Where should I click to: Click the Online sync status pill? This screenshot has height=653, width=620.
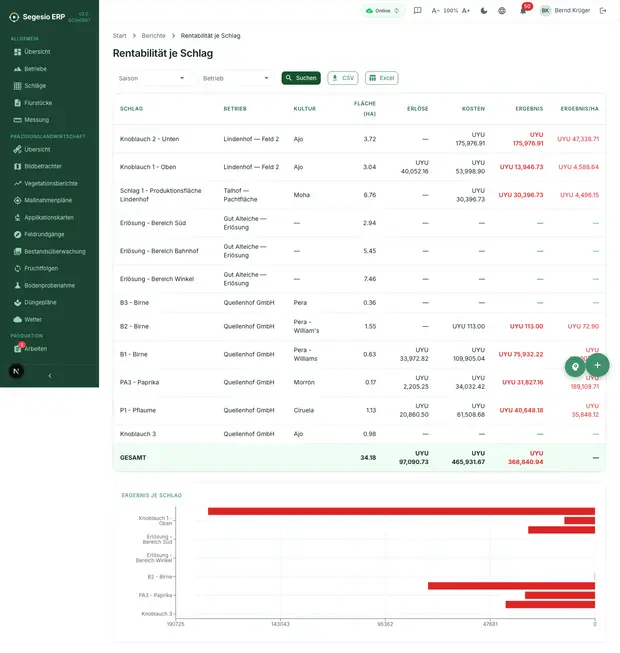383,11
